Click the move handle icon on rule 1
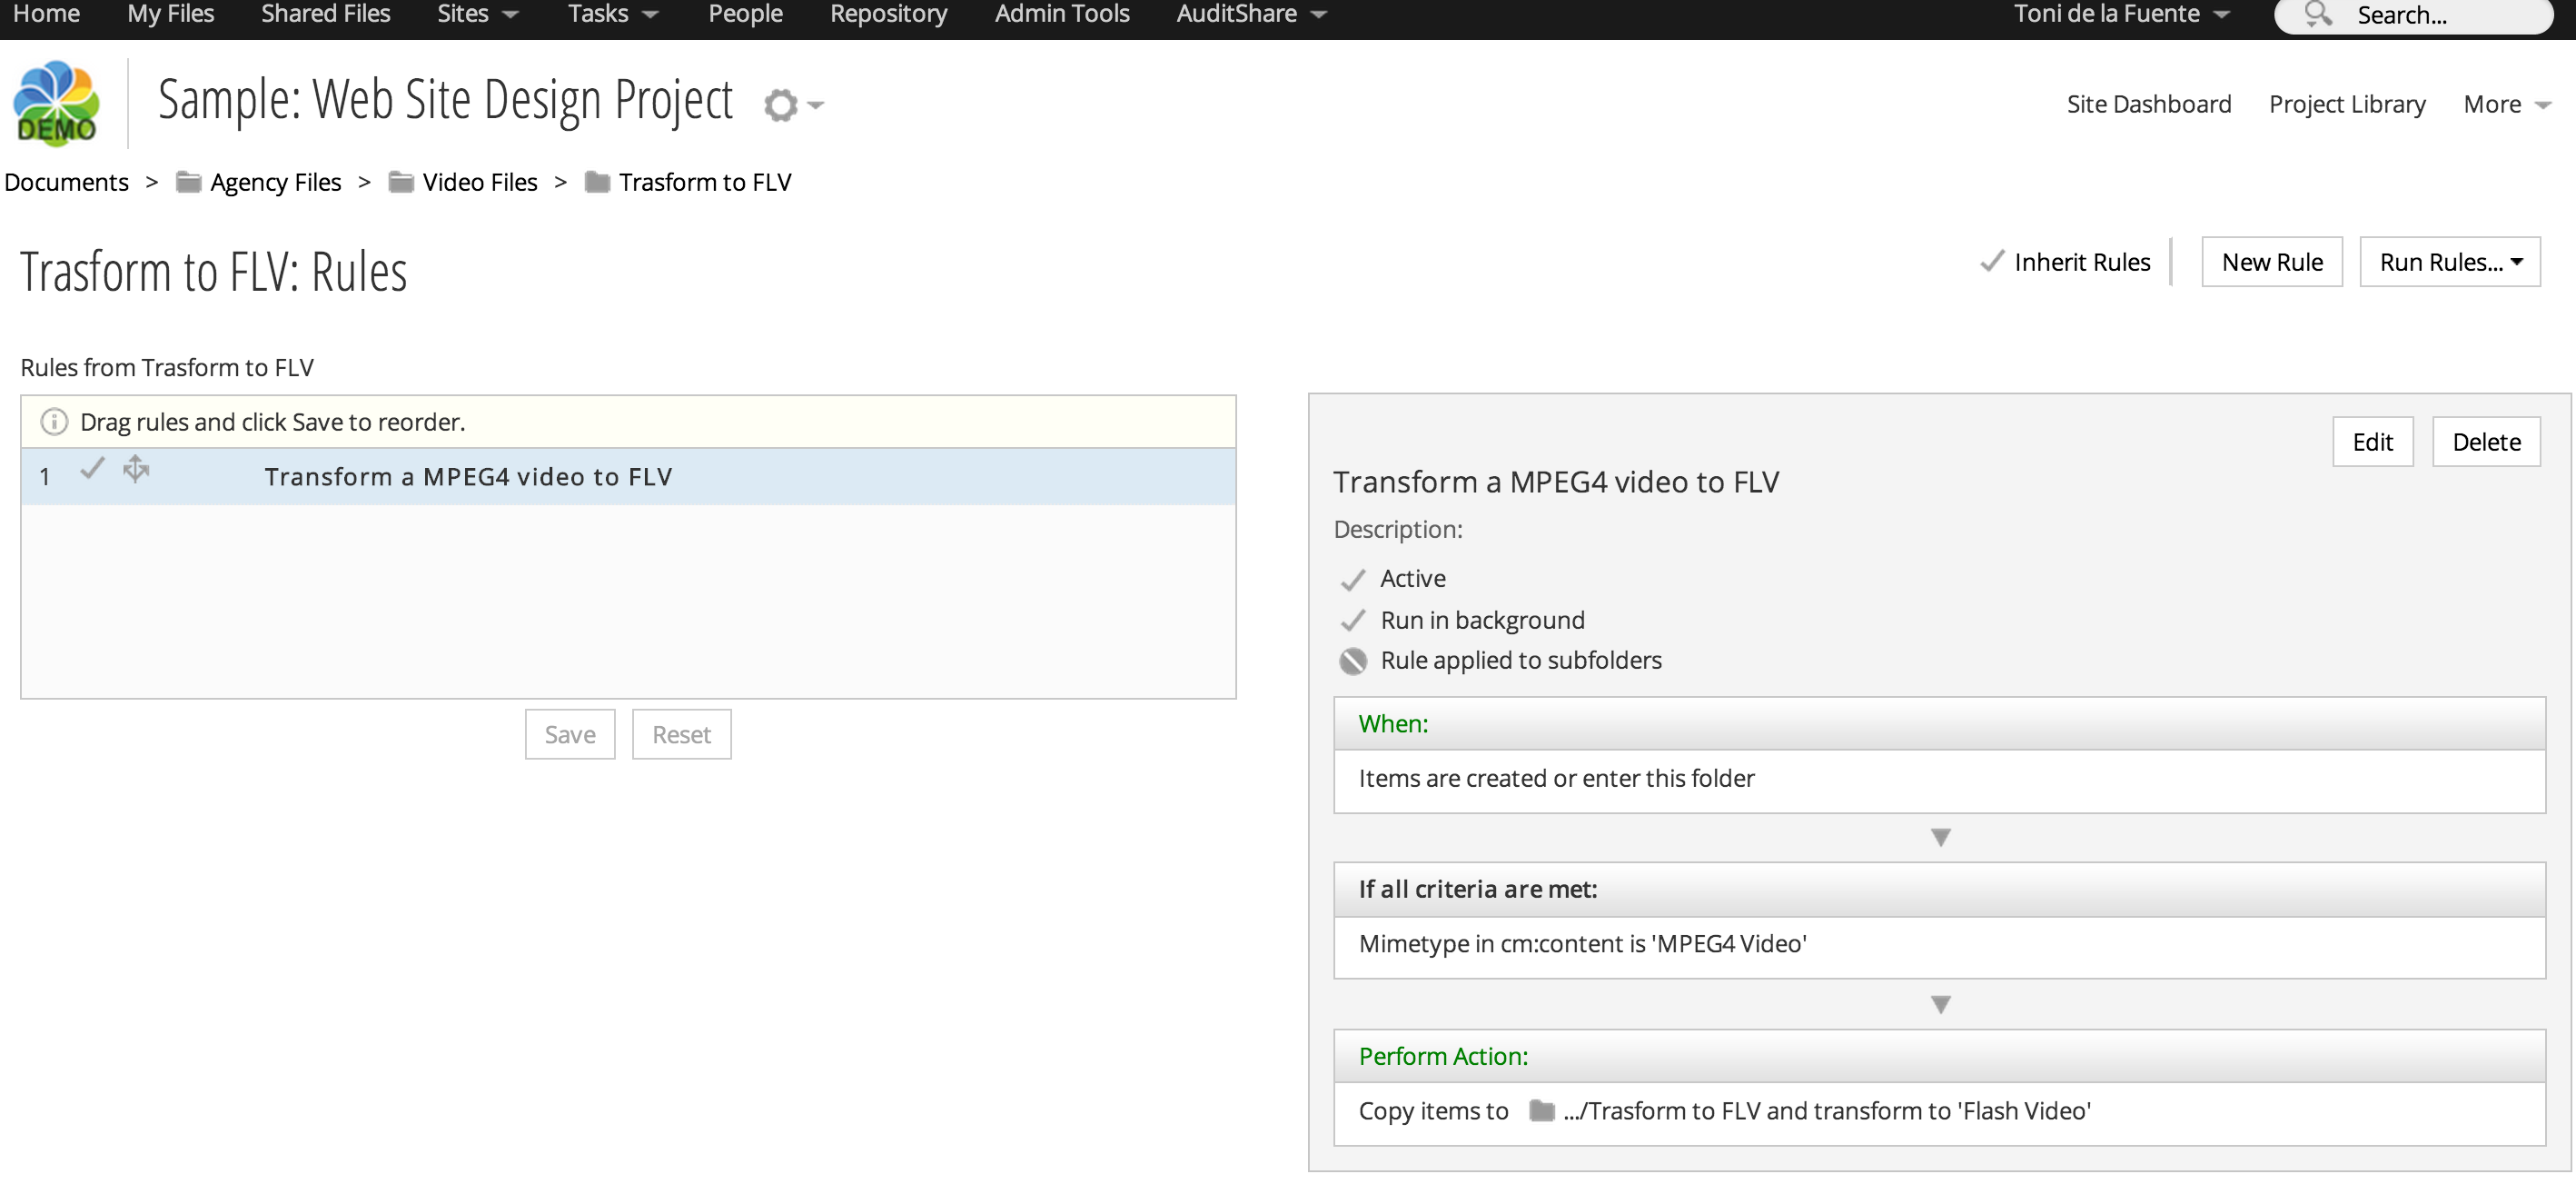Image resolution: width=2576 pixels, height=1194 pixels. pyautogui.click(x=136, y=468)
